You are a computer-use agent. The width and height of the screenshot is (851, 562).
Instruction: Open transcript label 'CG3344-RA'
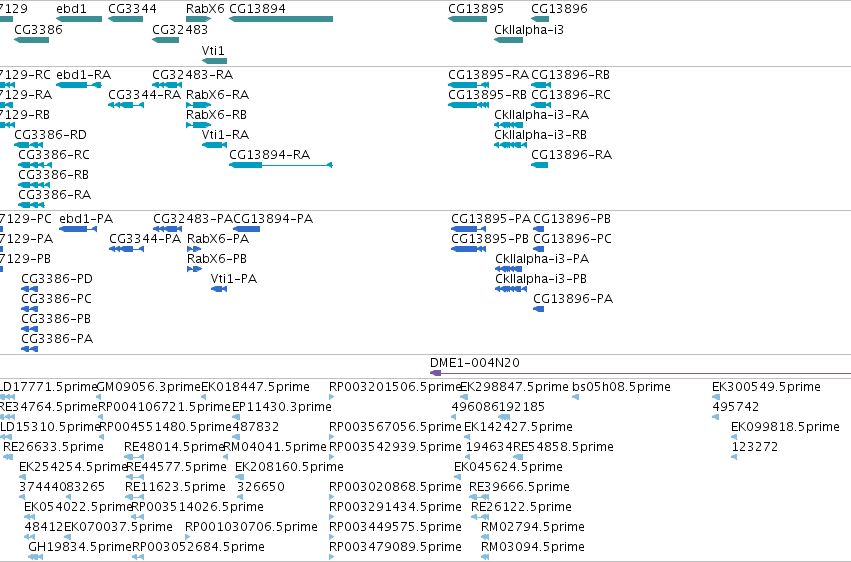144,95
